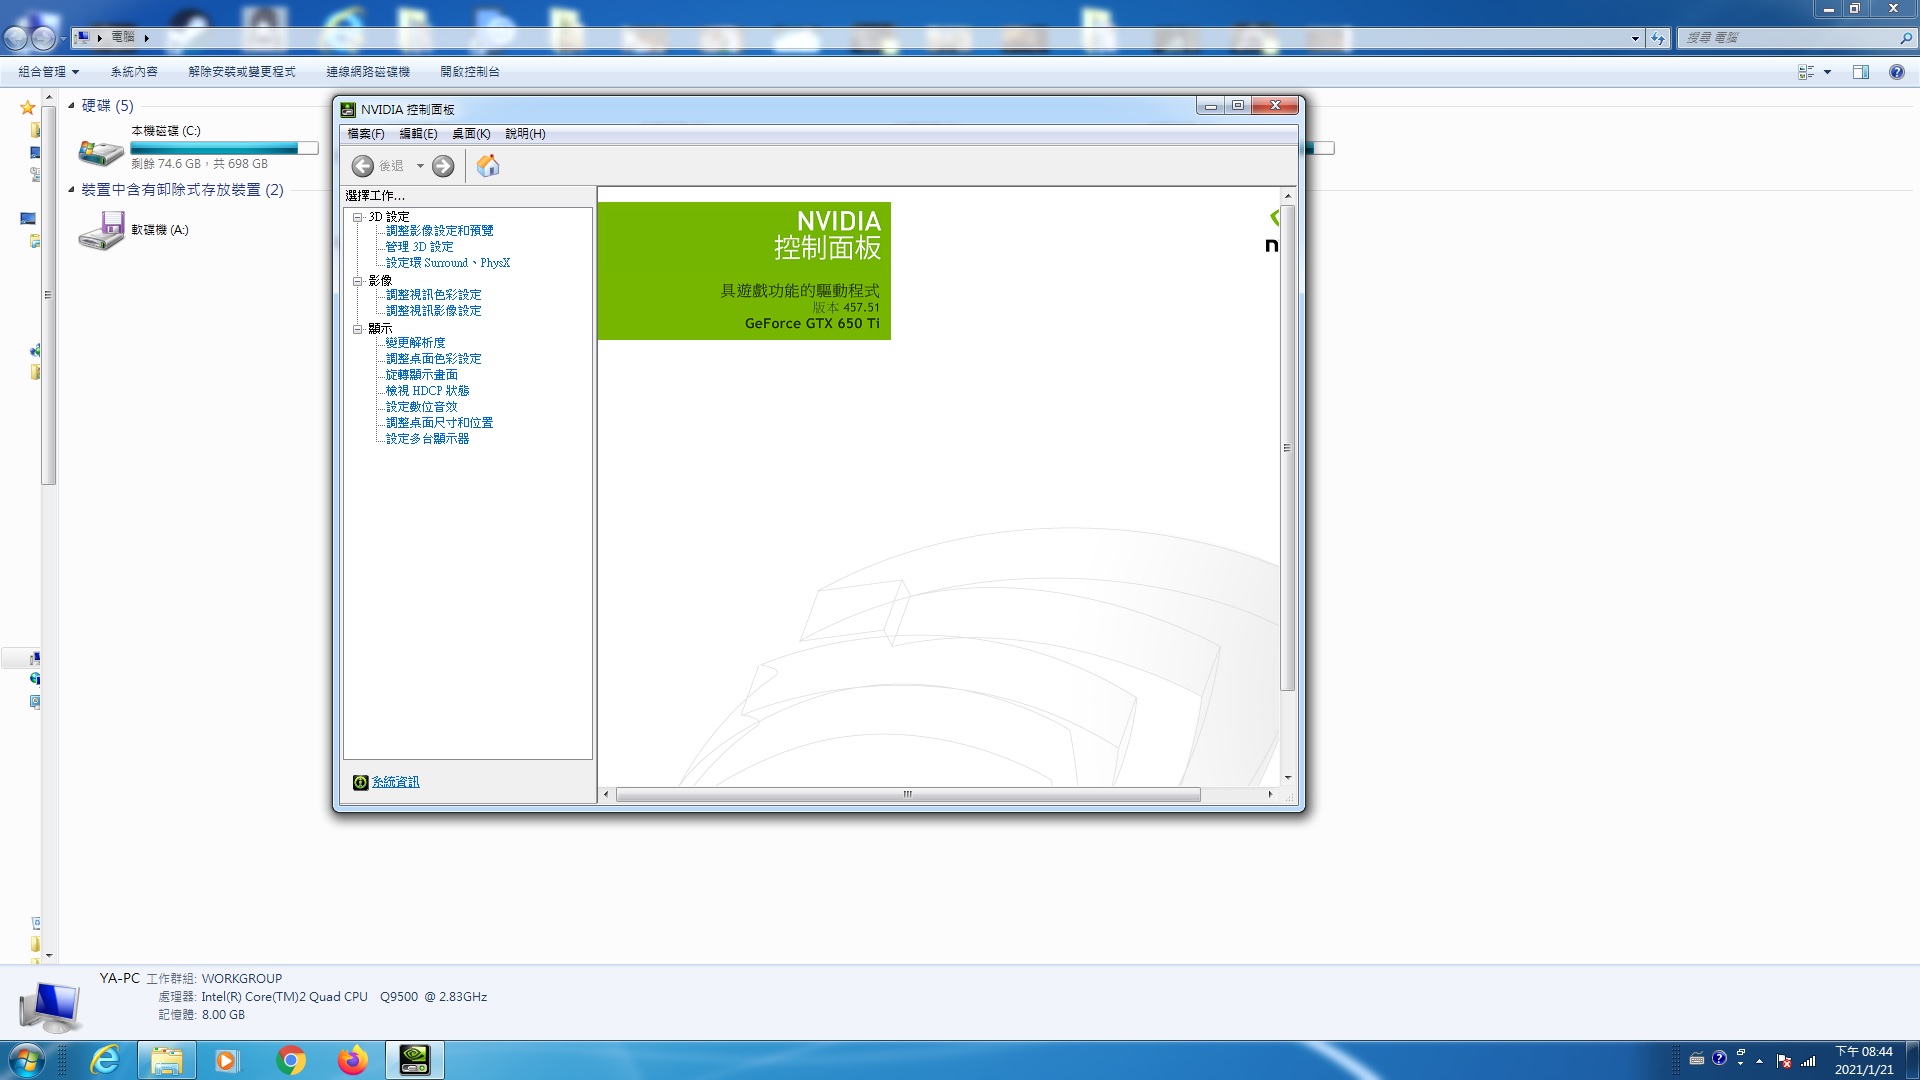Collapse the 3D 設定 tree node

[x=358, y=217]
